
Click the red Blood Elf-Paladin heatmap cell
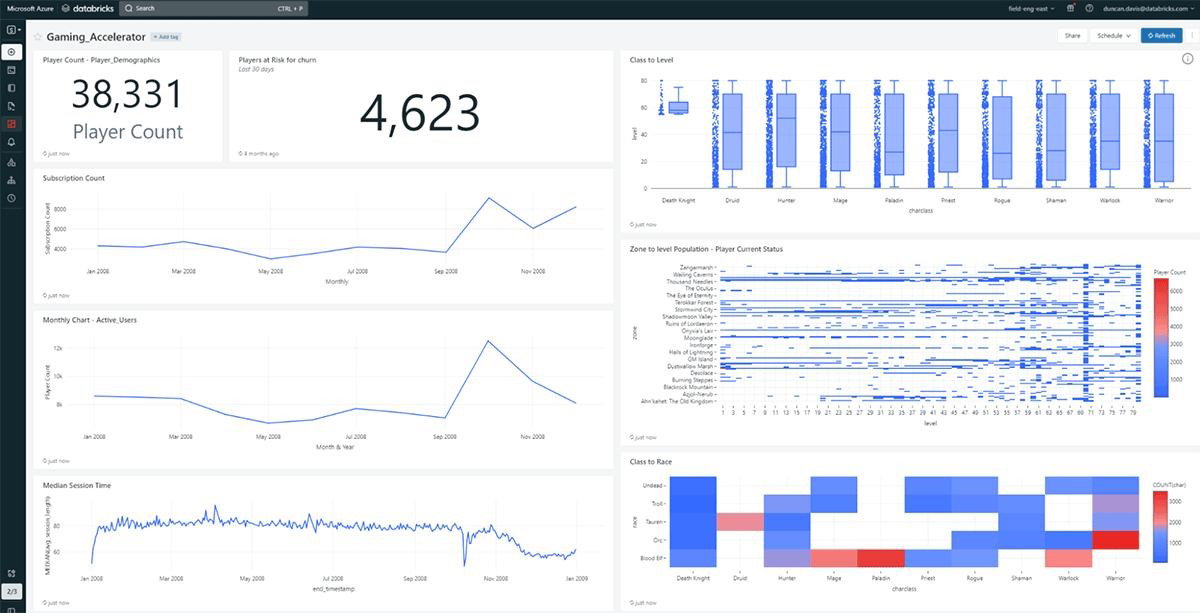coord(880,558)
